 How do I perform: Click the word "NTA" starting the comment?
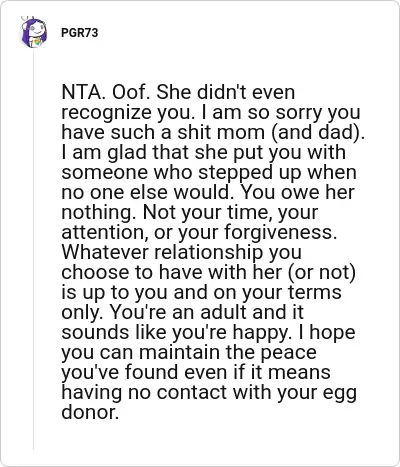(x=83, y=92)
